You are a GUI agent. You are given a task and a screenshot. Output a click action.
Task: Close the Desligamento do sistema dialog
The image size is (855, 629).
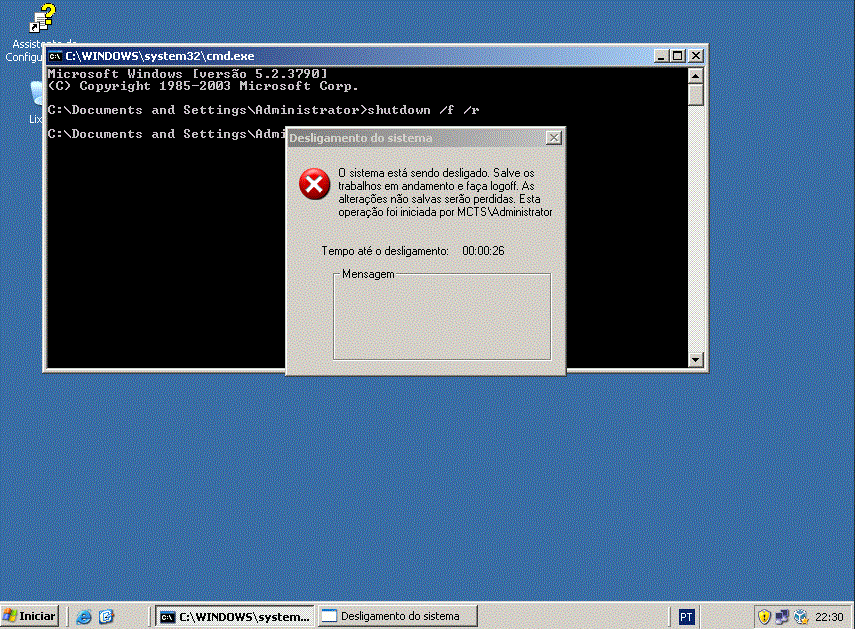(553, 138)
